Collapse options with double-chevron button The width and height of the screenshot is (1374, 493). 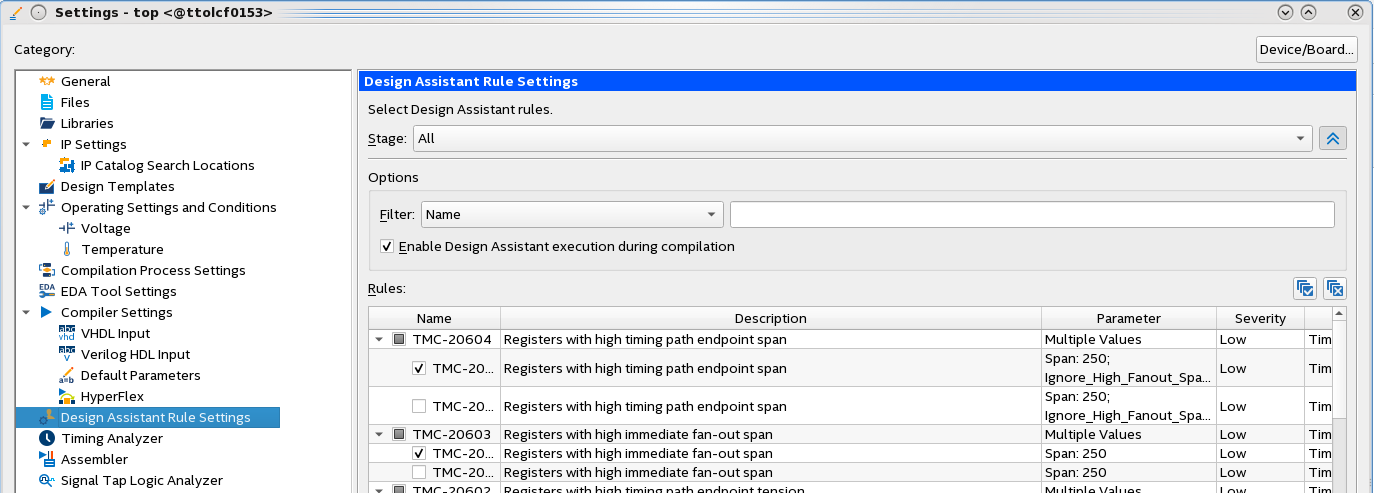click(1332, 139)
